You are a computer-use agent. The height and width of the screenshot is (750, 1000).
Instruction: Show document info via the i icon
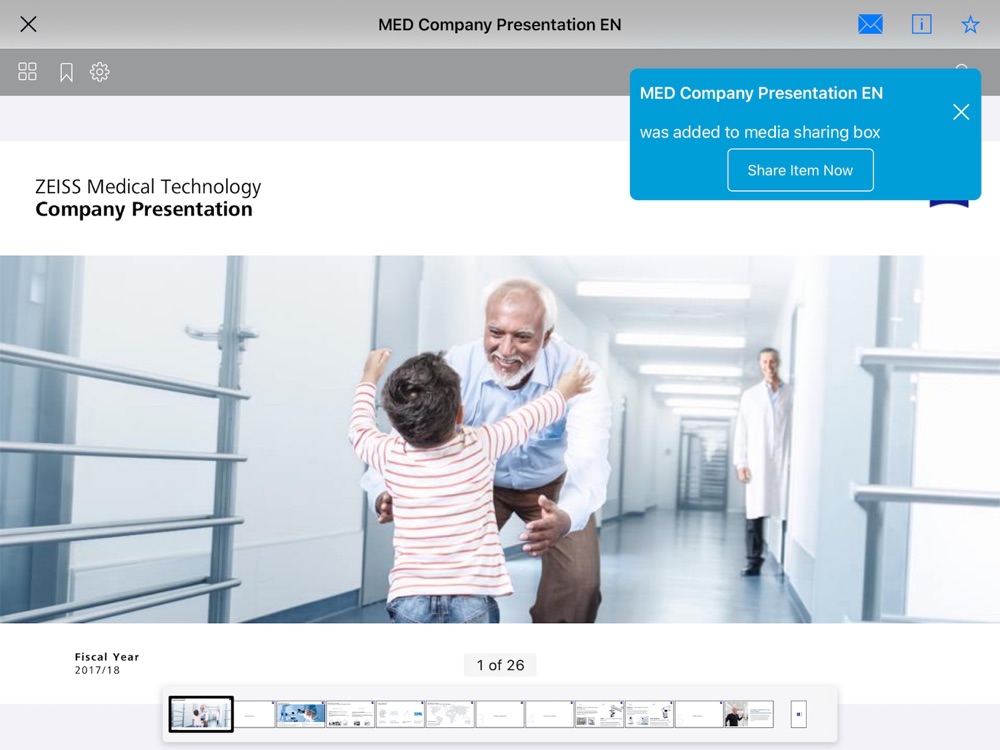[x=921, y=24]
